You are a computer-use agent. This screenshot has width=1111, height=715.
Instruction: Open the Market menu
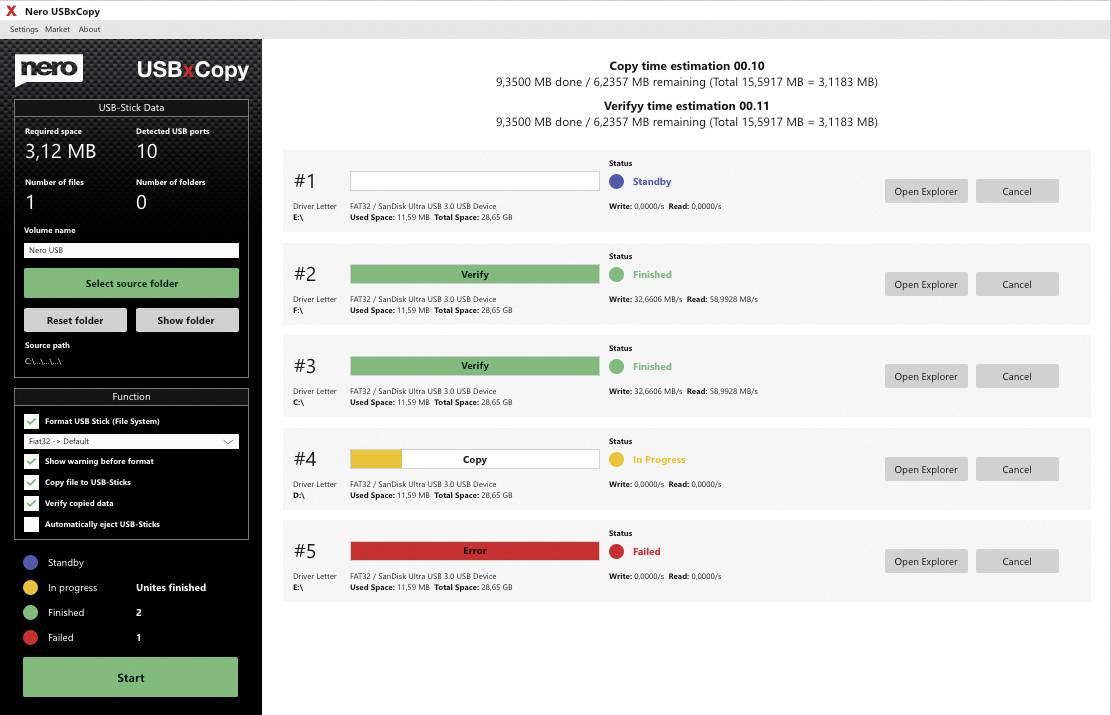pyautogui.click(x=57, y=29)
